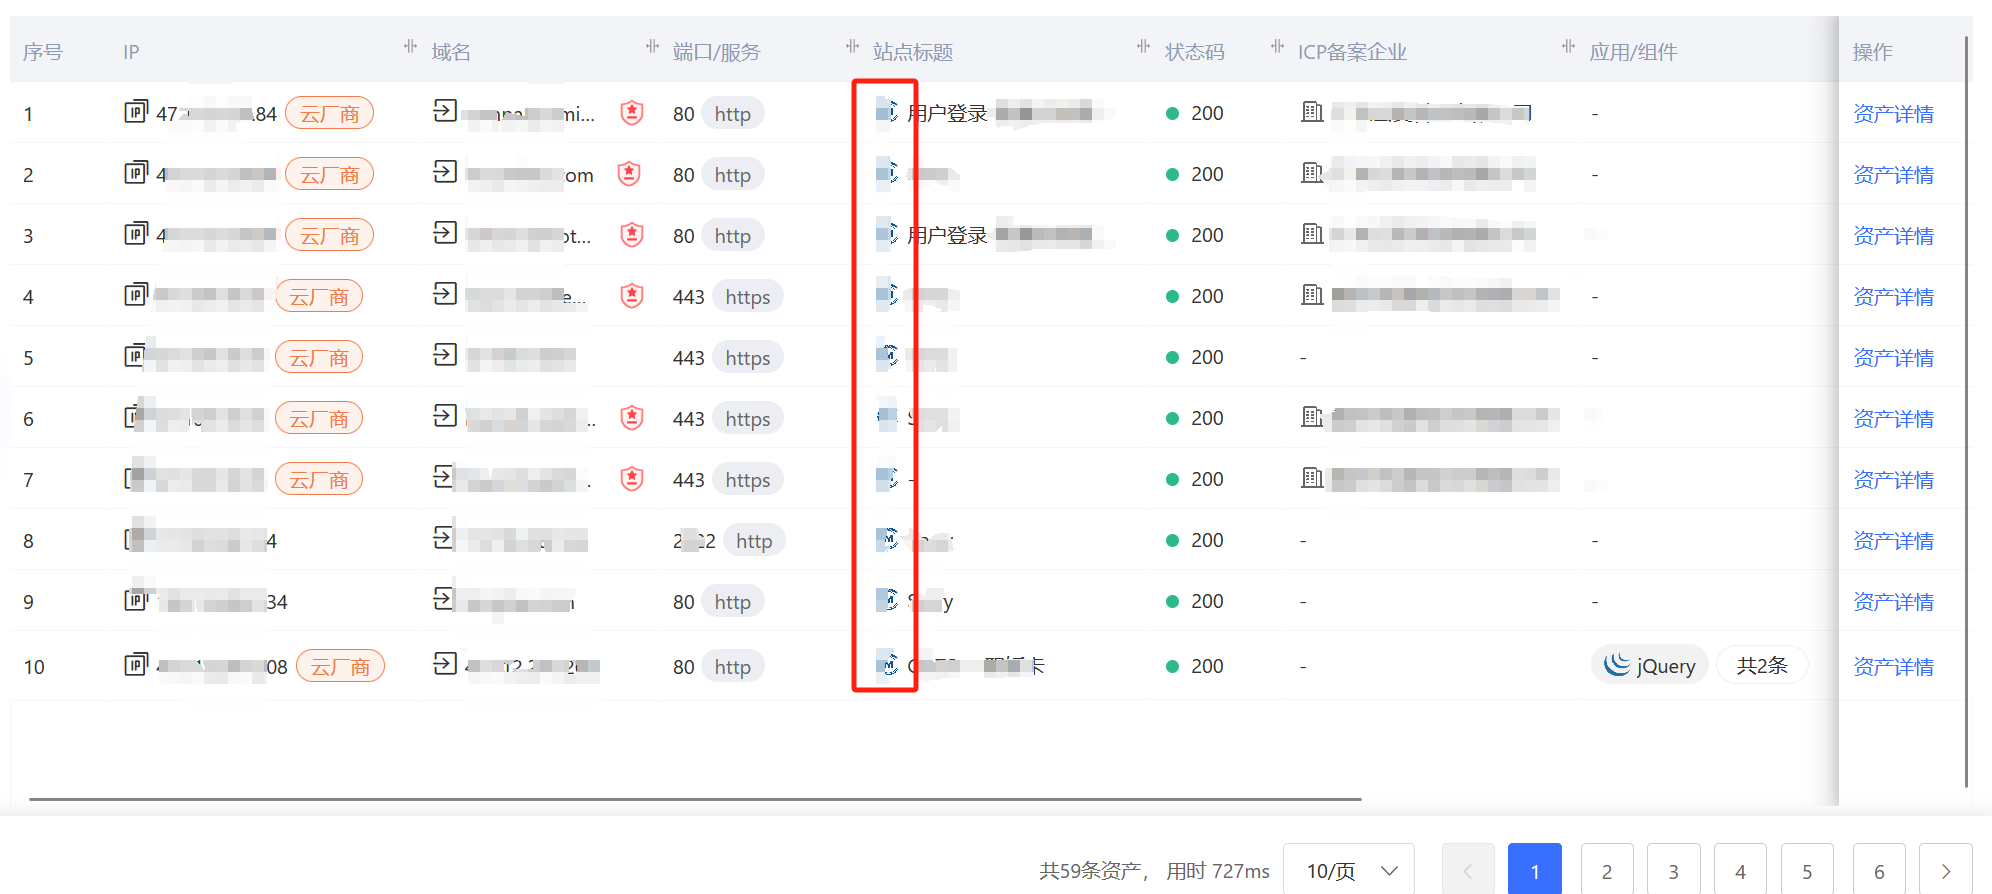Click the red shield icon in row 7
1992x894 pixels.
point(631,478)
